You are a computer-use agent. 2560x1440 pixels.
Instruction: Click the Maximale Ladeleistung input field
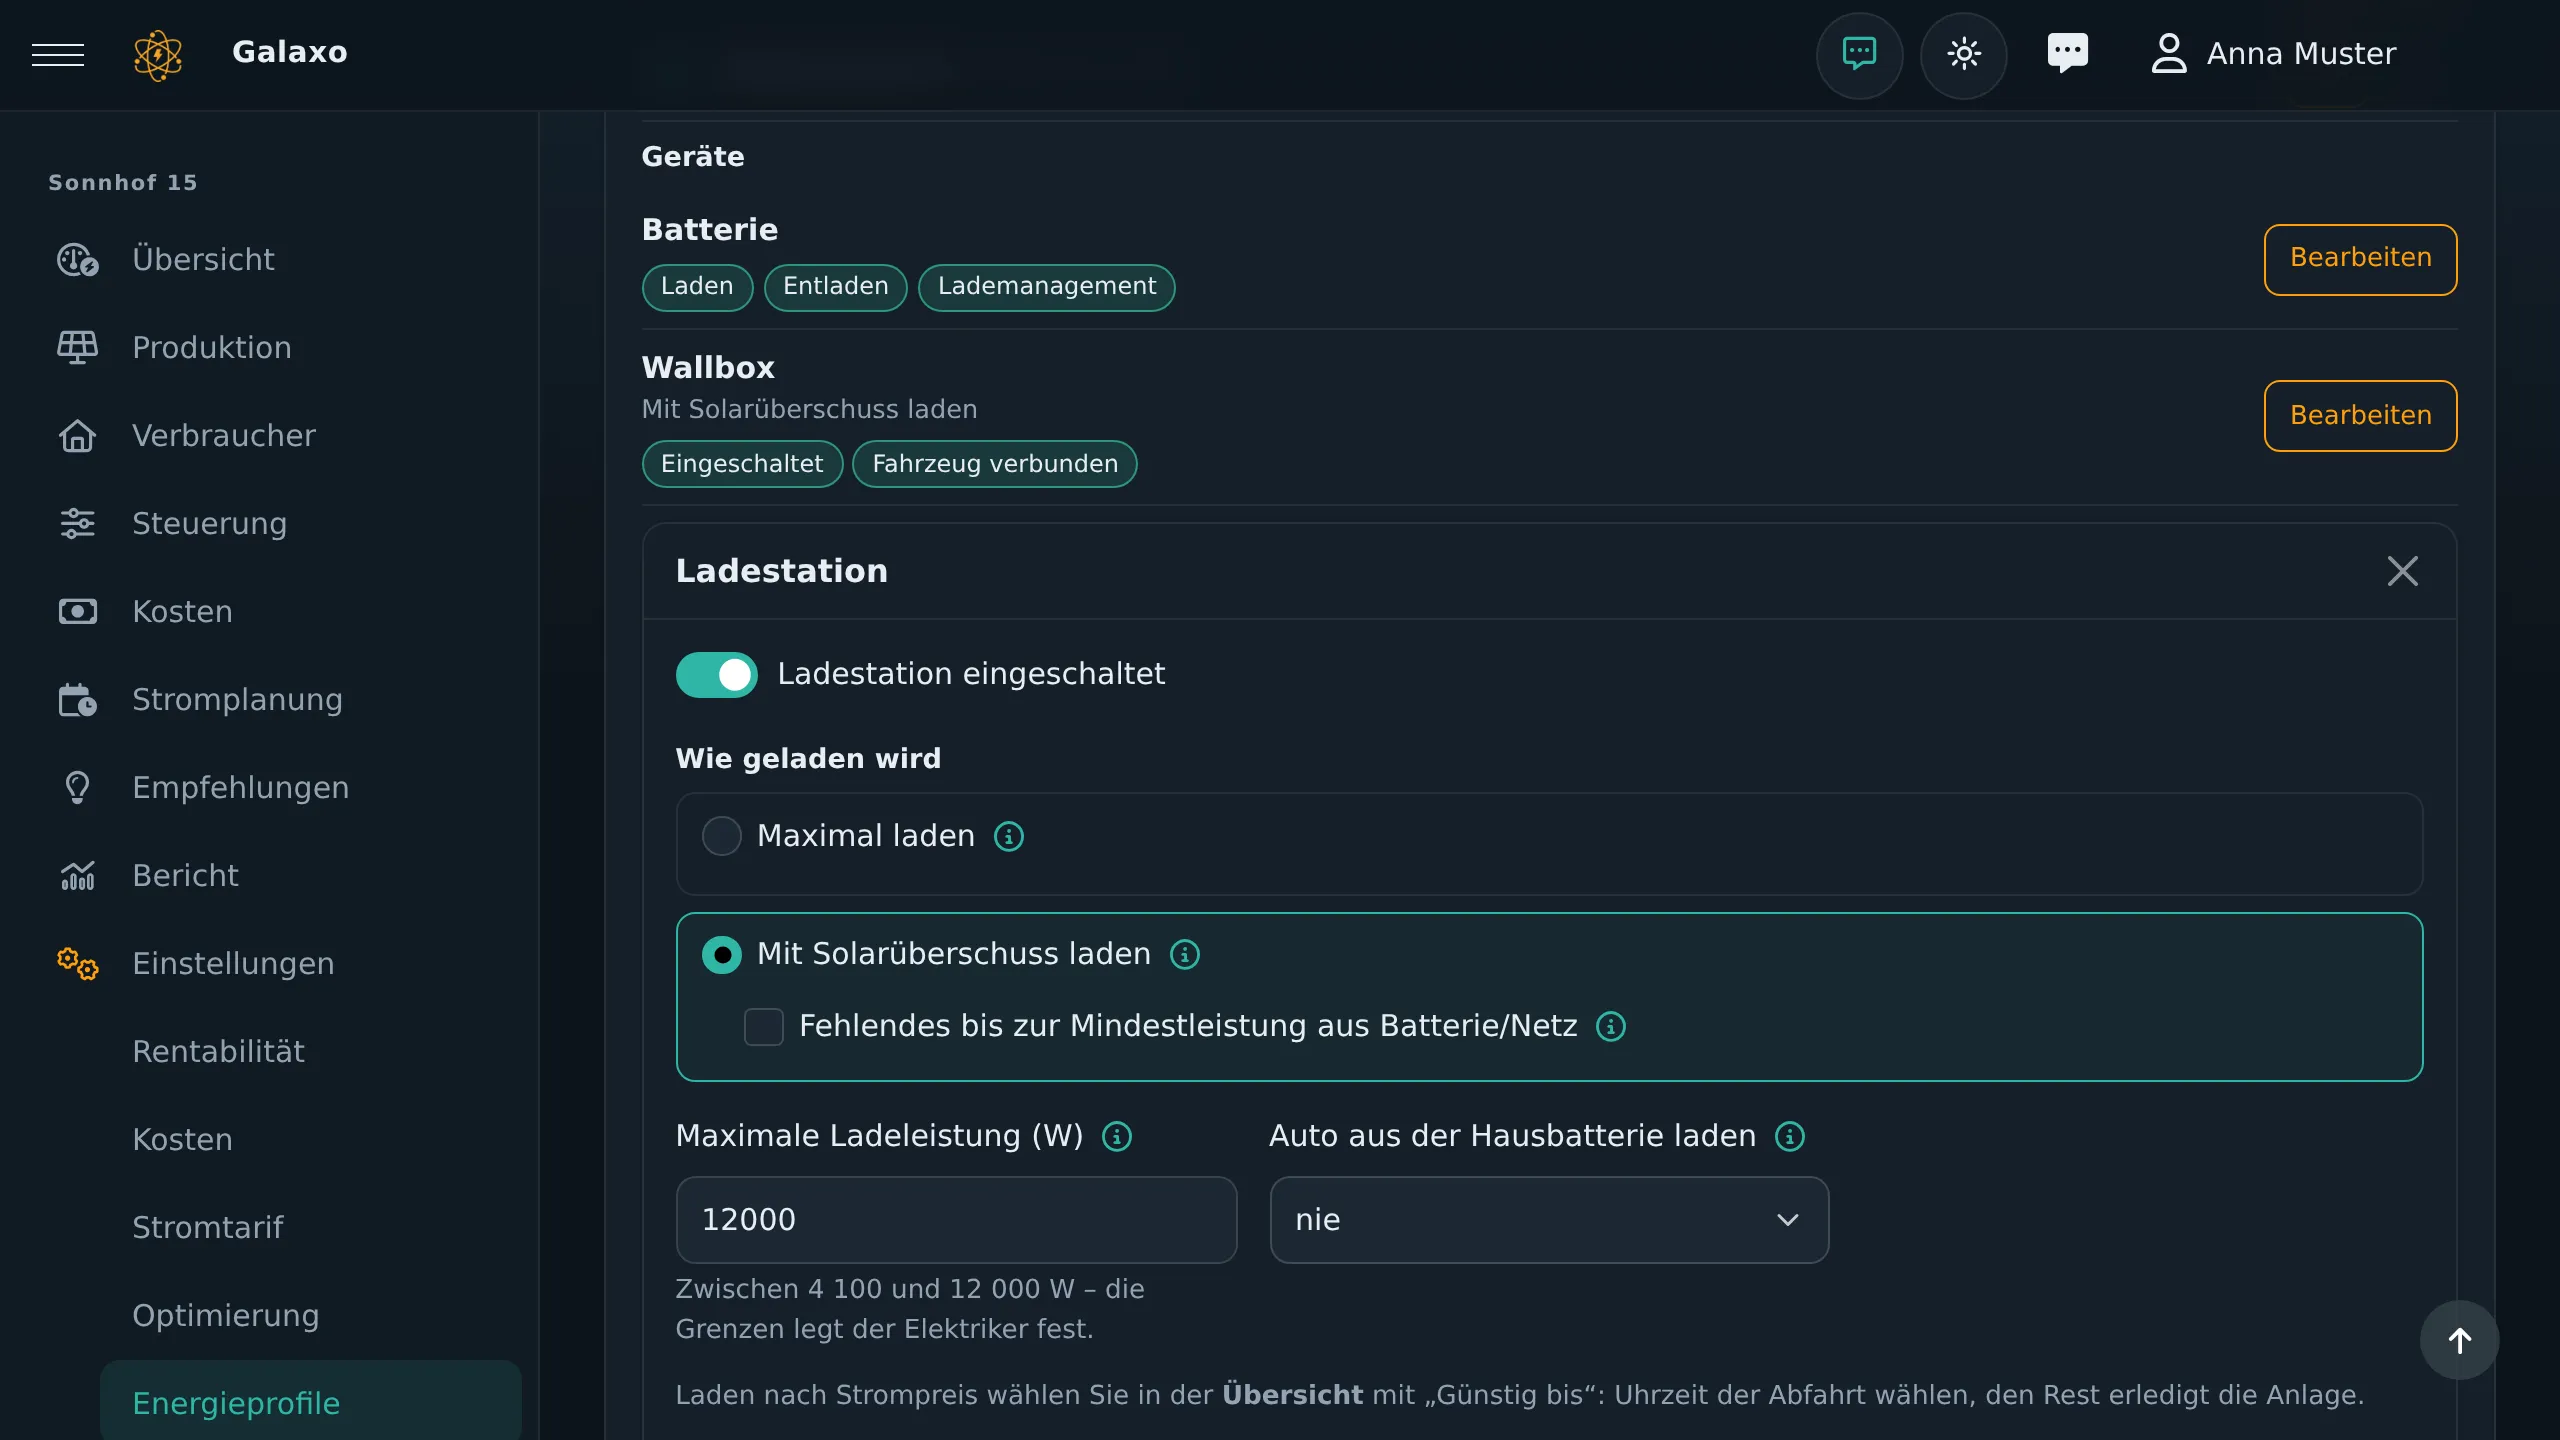point(956,1220)
